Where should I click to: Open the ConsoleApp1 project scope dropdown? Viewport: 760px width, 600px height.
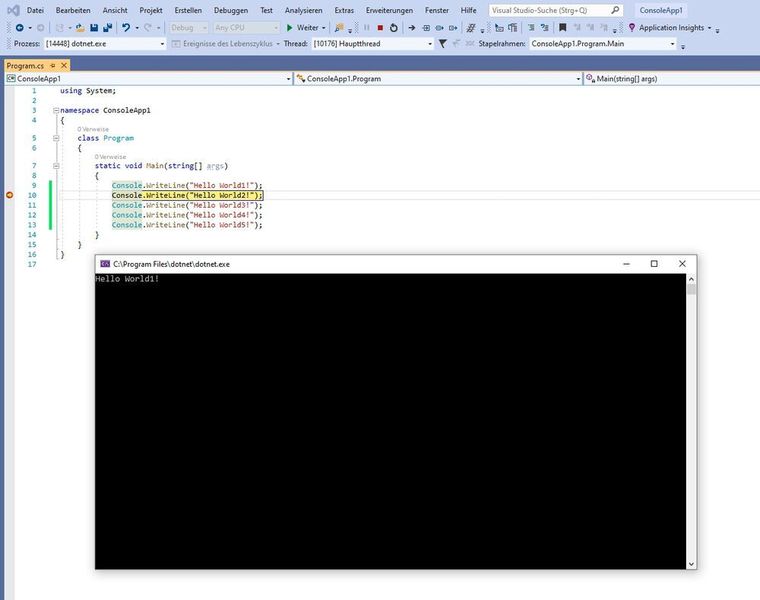click(x=149, y=79)
